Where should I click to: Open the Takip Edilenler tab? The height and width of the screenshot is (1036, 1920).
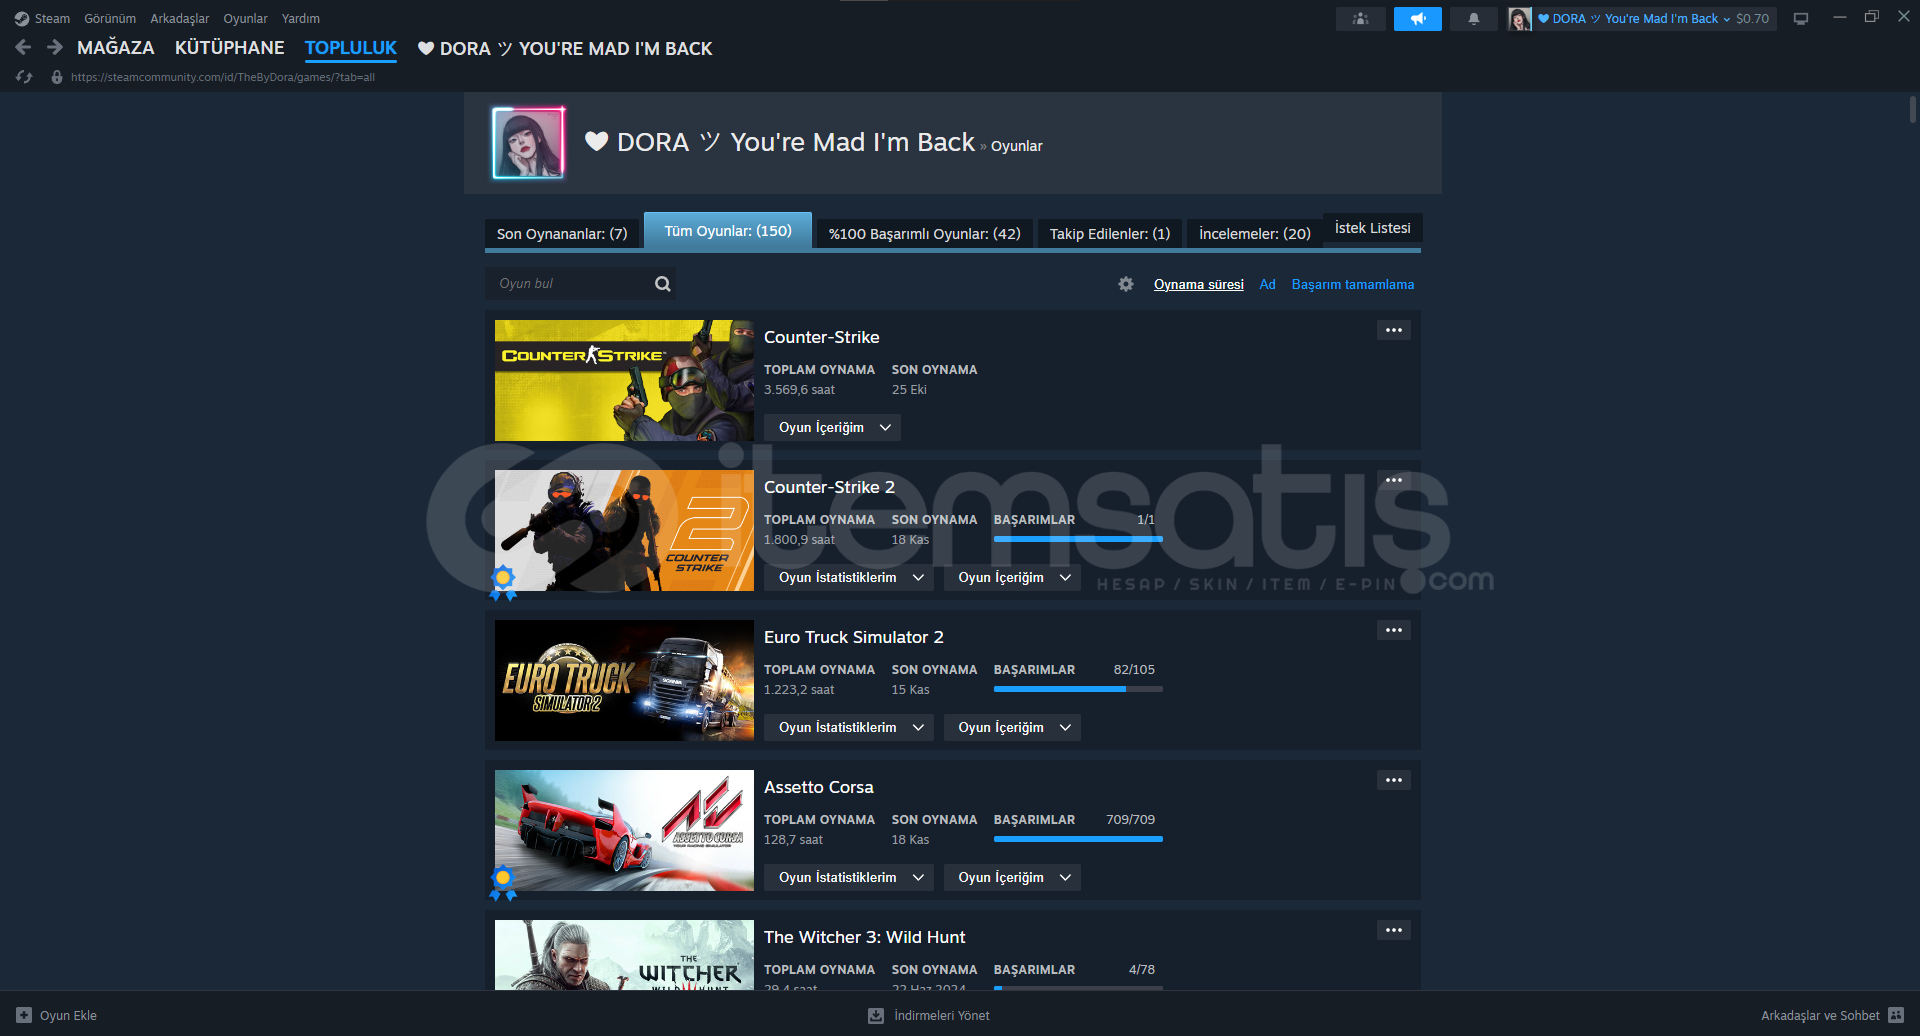[1110, 234]
